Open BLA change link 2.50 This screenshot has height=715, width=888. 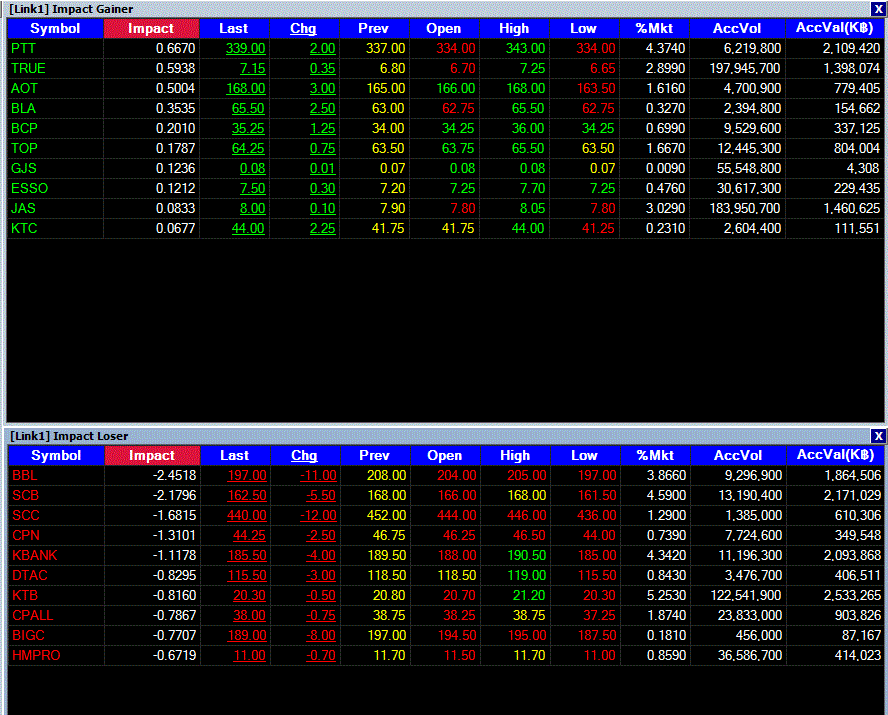point(323,108)
